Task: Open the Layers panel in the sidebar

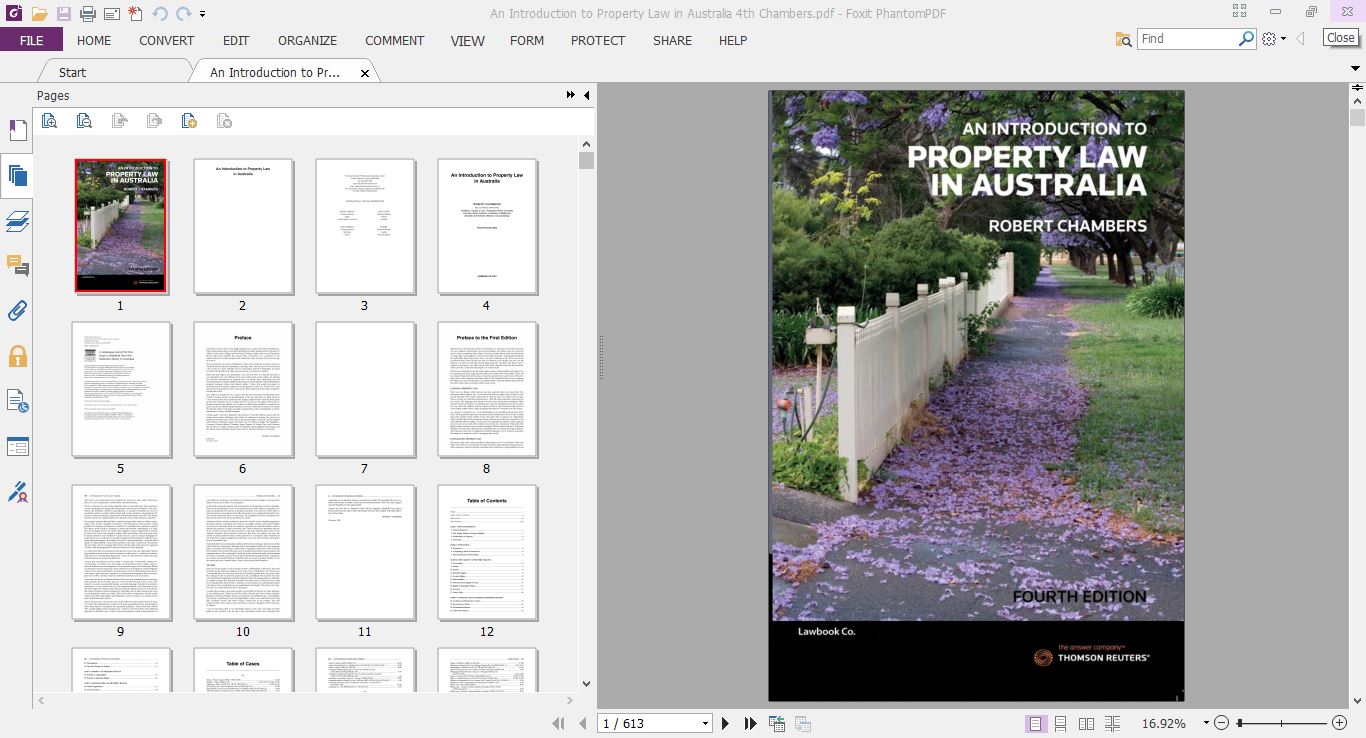Action: coord(17,221)
